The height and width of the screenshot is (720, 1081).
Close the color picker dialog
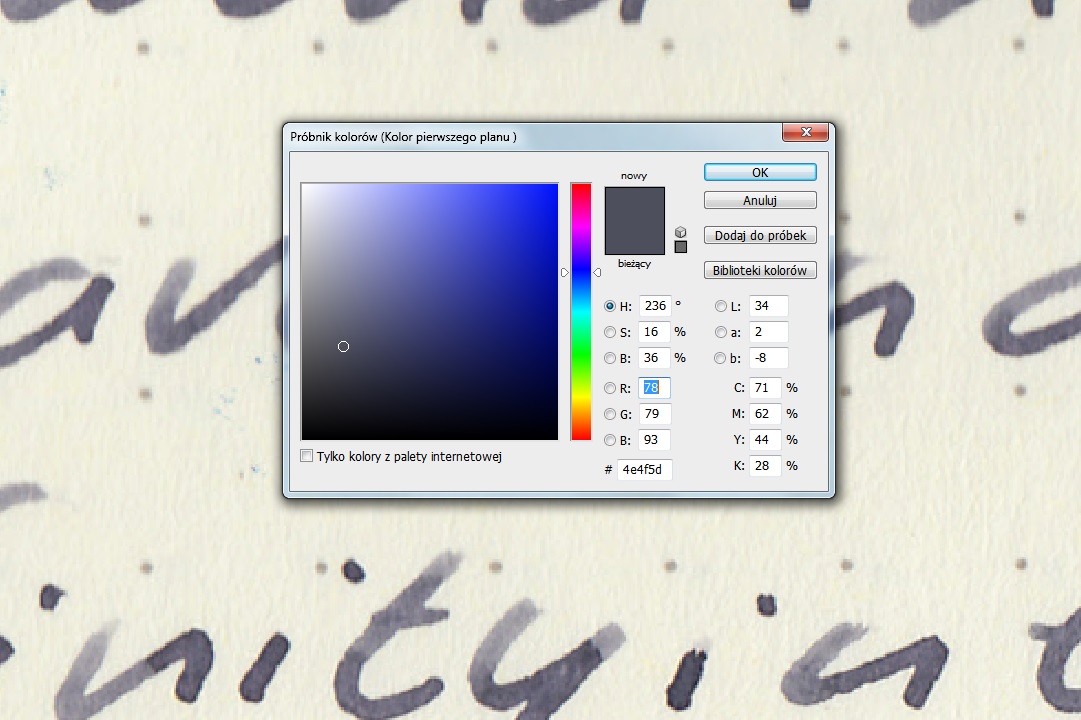pos(805,133)
